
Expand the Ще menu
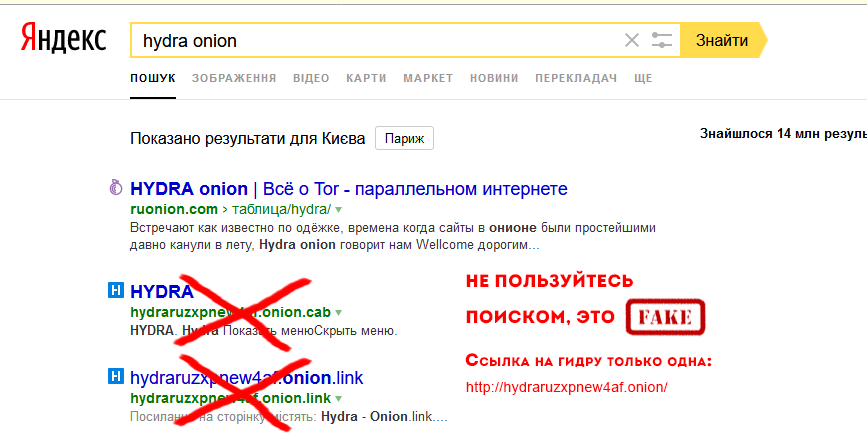[x=643, y=79]
